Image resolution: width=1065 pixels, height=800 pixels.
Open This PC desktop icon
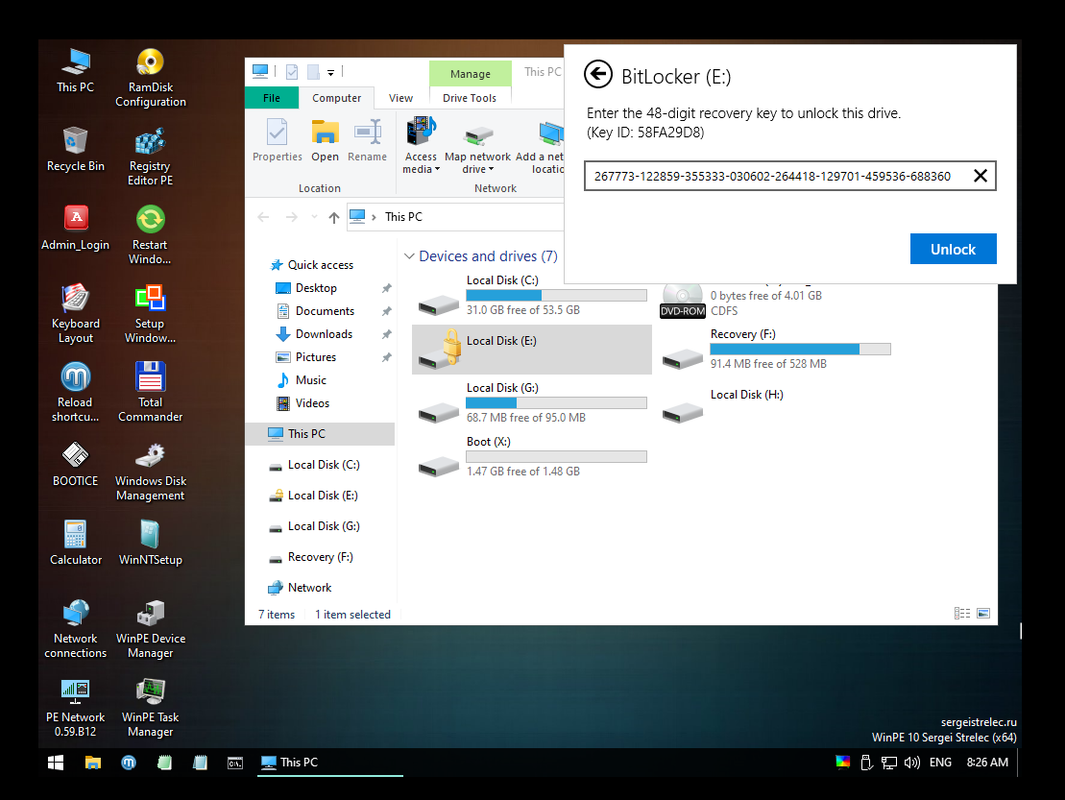(75, 71)
